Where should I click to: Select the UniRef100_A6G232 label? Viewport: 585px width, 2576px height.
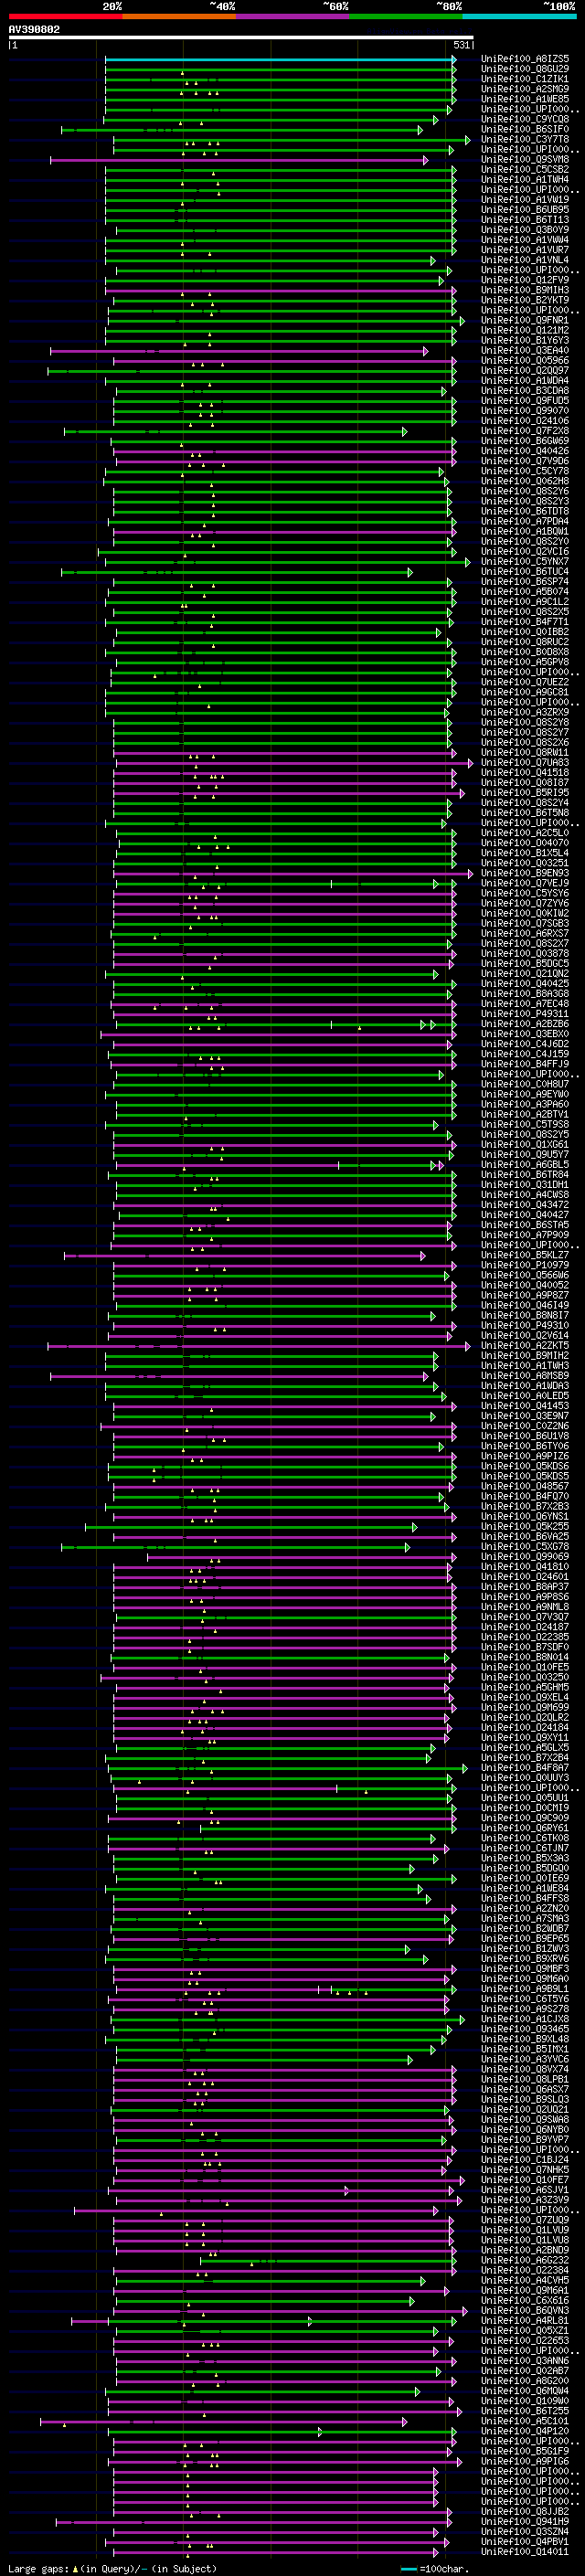(525, 2259)
